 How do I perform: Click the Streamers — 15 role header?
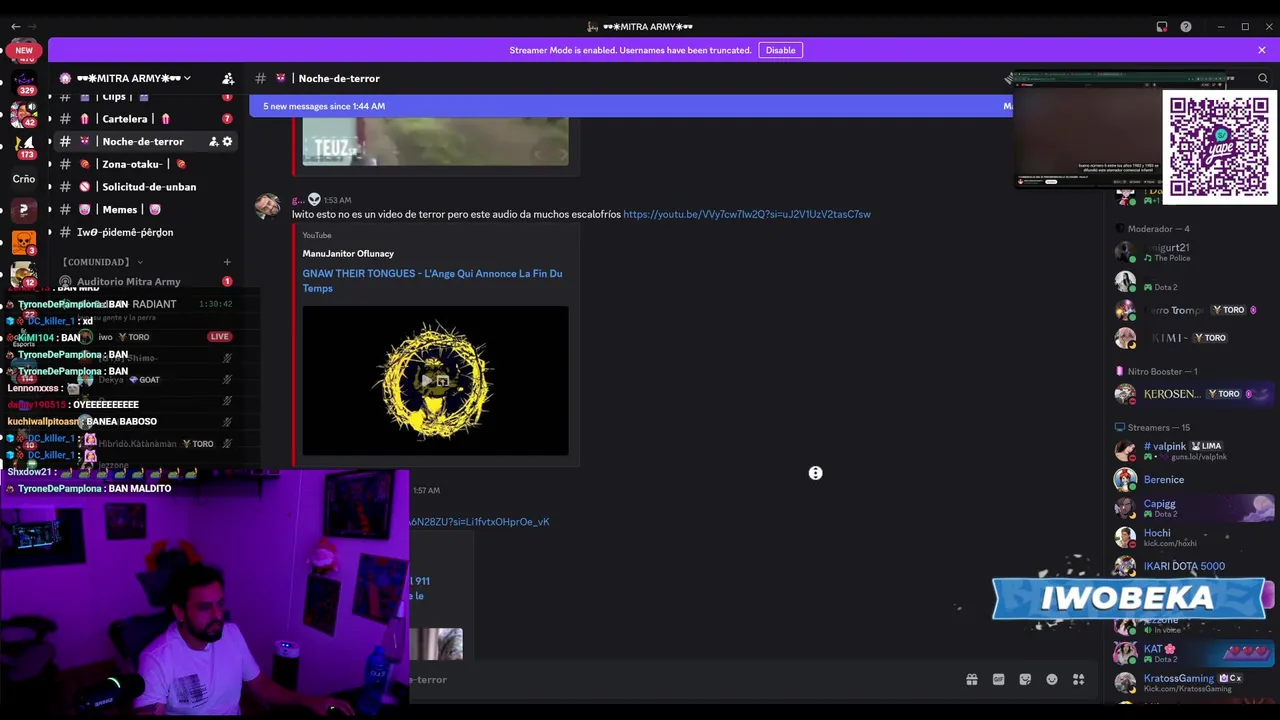tap(1152, 427)
